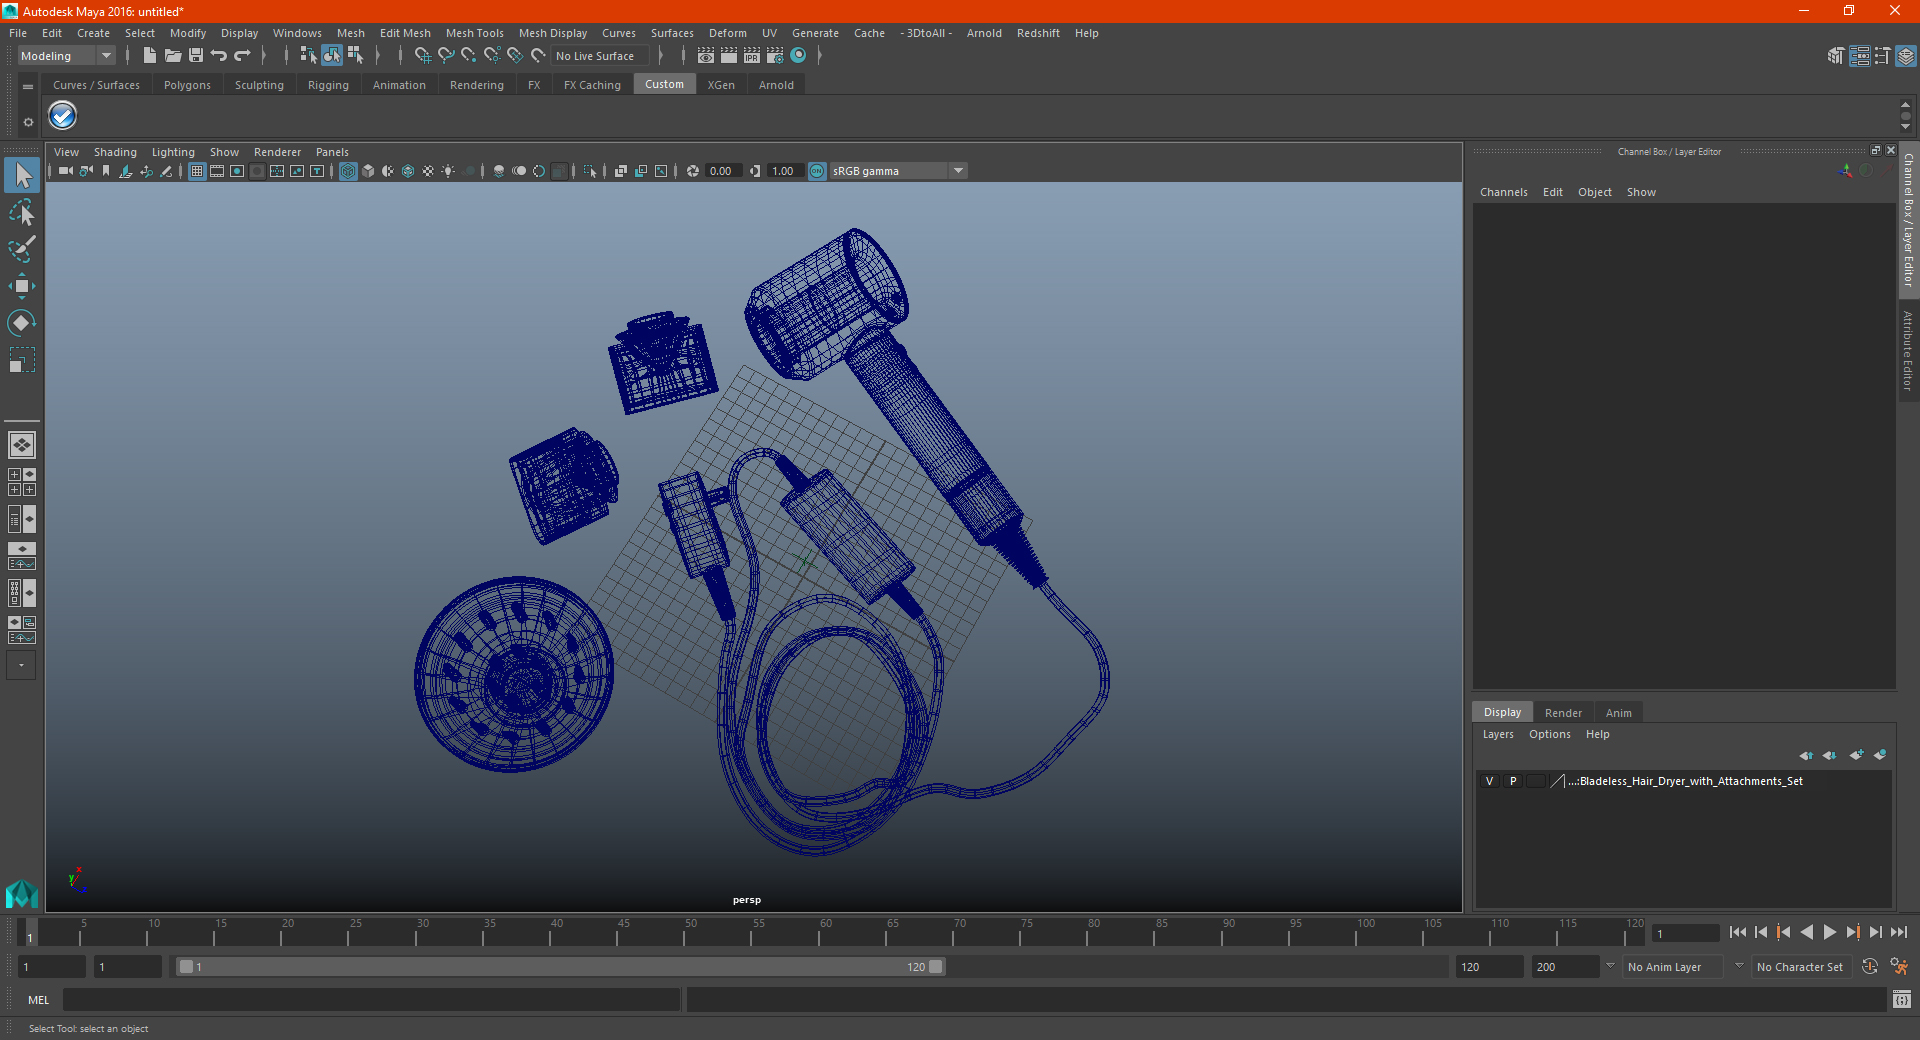
Task: Toggle the viewport grid display icon
Action: click(197, 171)
